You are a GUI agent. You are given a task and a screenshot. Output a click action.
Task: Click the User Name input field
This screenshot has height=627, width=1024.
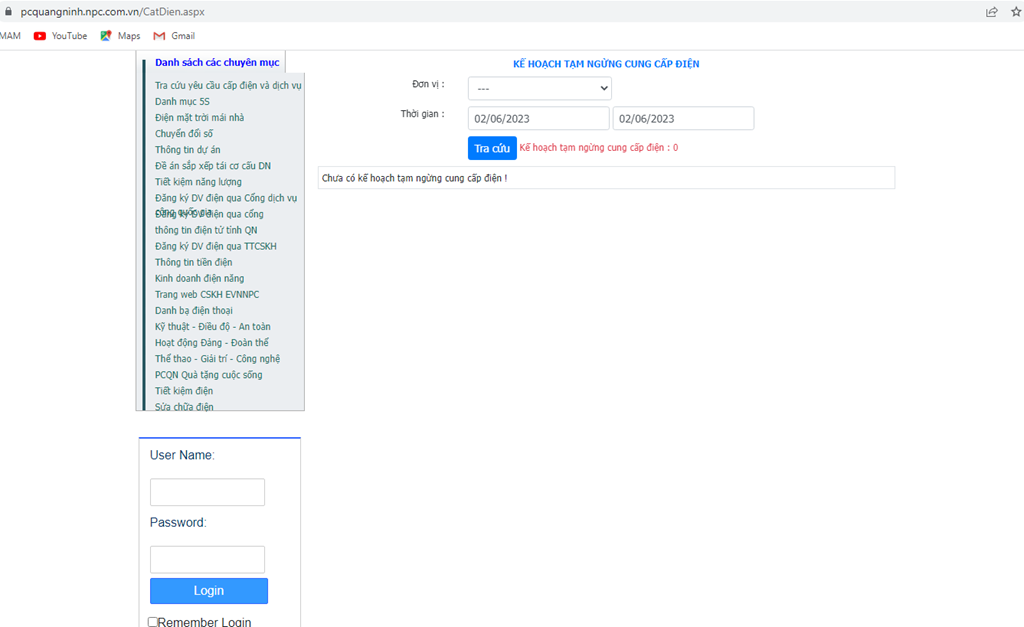(207, 492)
